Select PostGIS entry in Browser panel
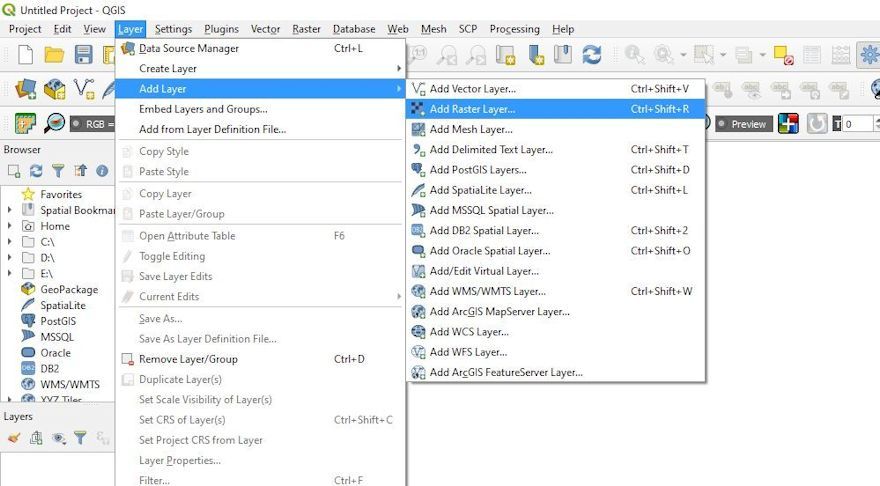Screen dimensions: 880x486 [x=58, y=321]
